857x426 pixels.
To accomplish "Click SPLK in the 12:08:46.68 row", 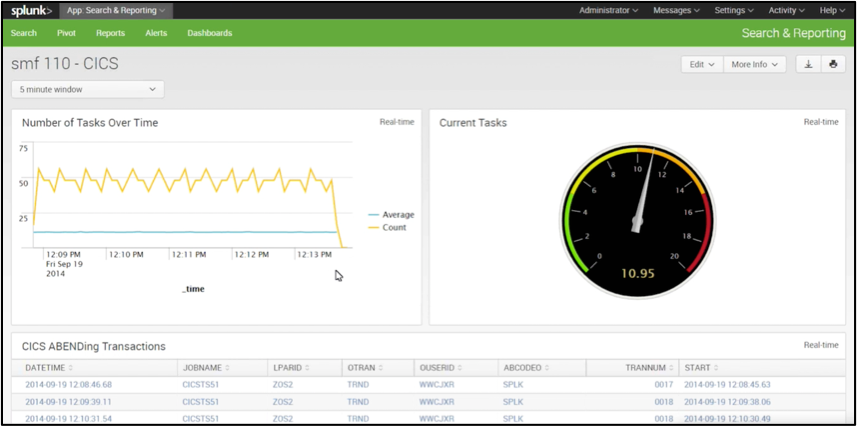I will [x=513, y=385].
